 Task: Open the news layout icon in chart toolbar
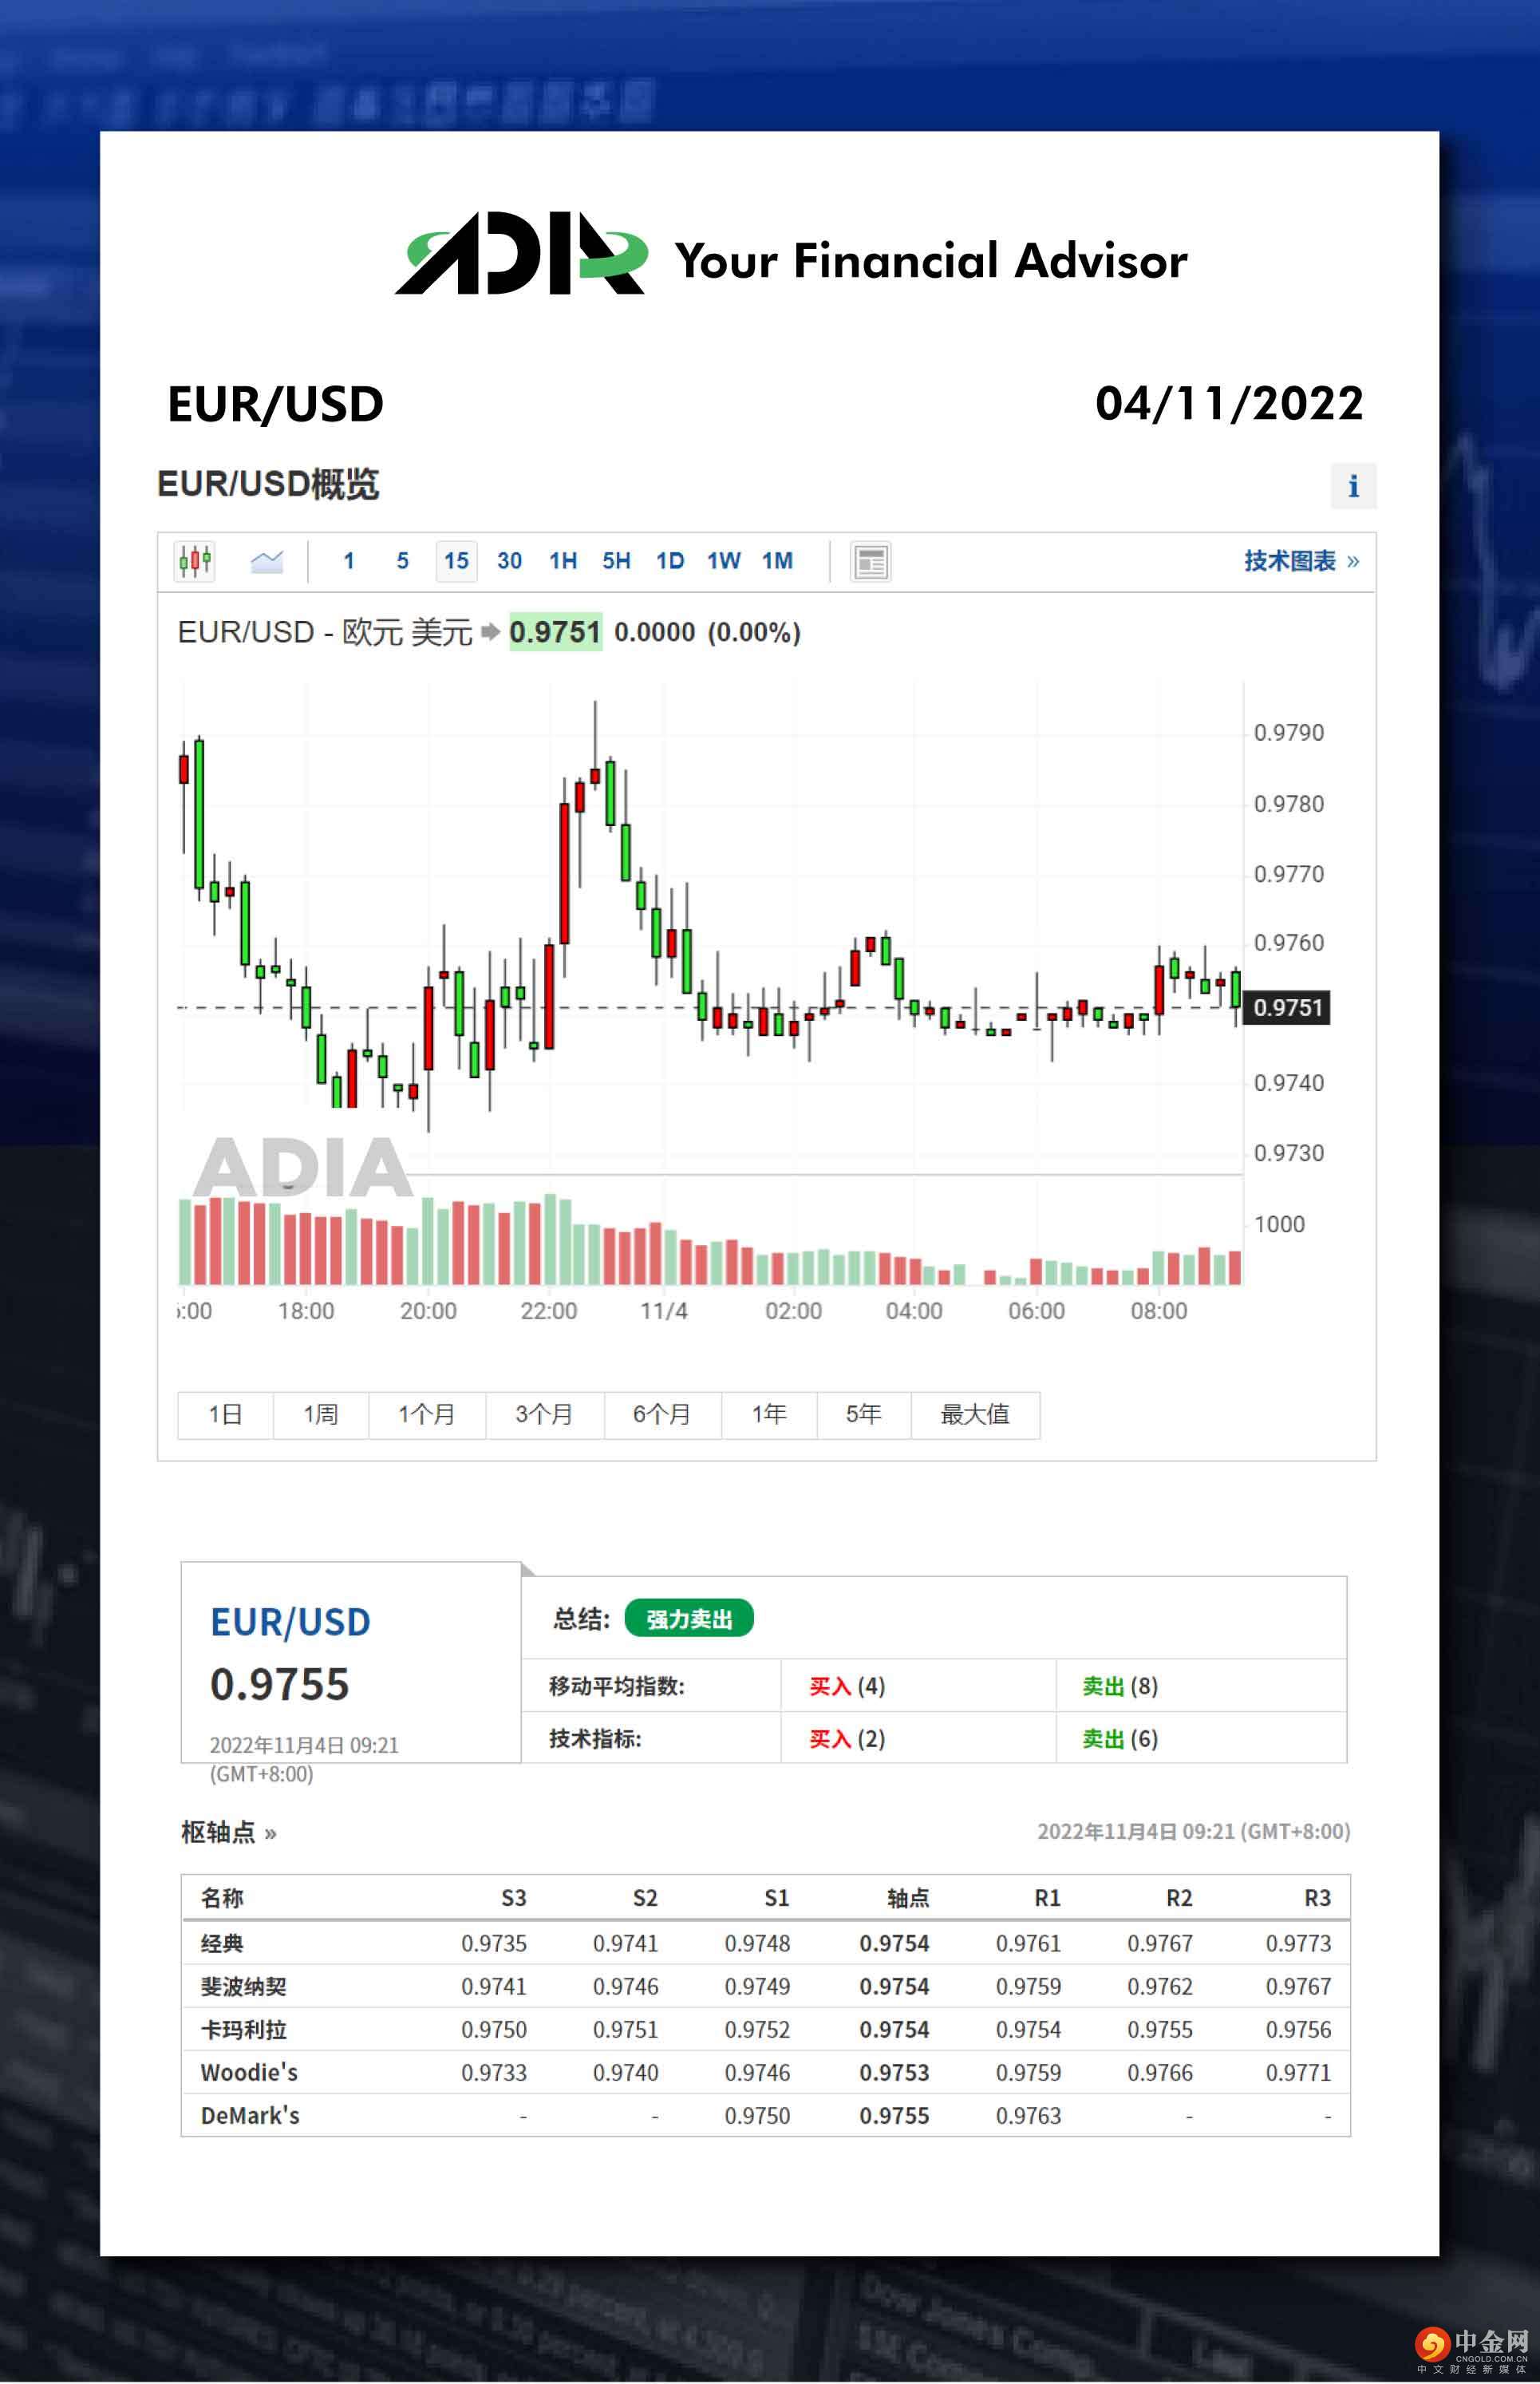point(870,561)
